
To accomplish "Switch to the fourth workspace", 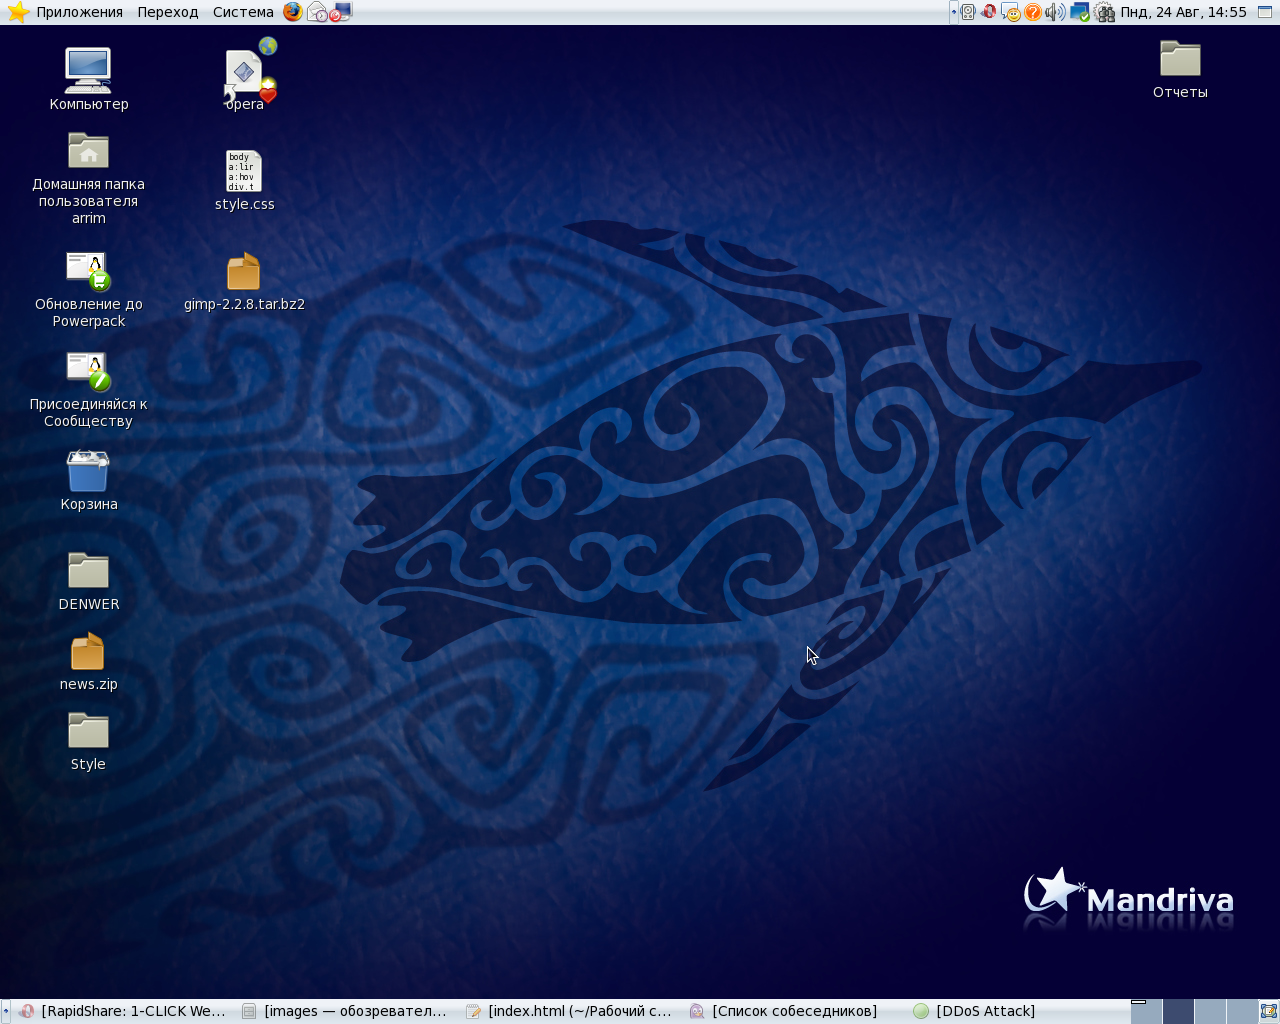I will click(1241, 1011).
